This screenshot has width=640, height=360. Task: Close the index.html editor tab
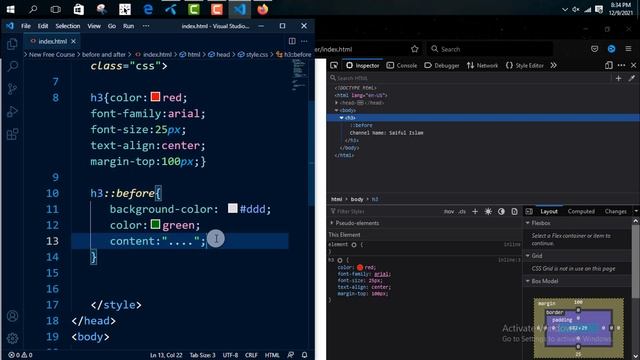pyautogui.click(x=73, y=41)
